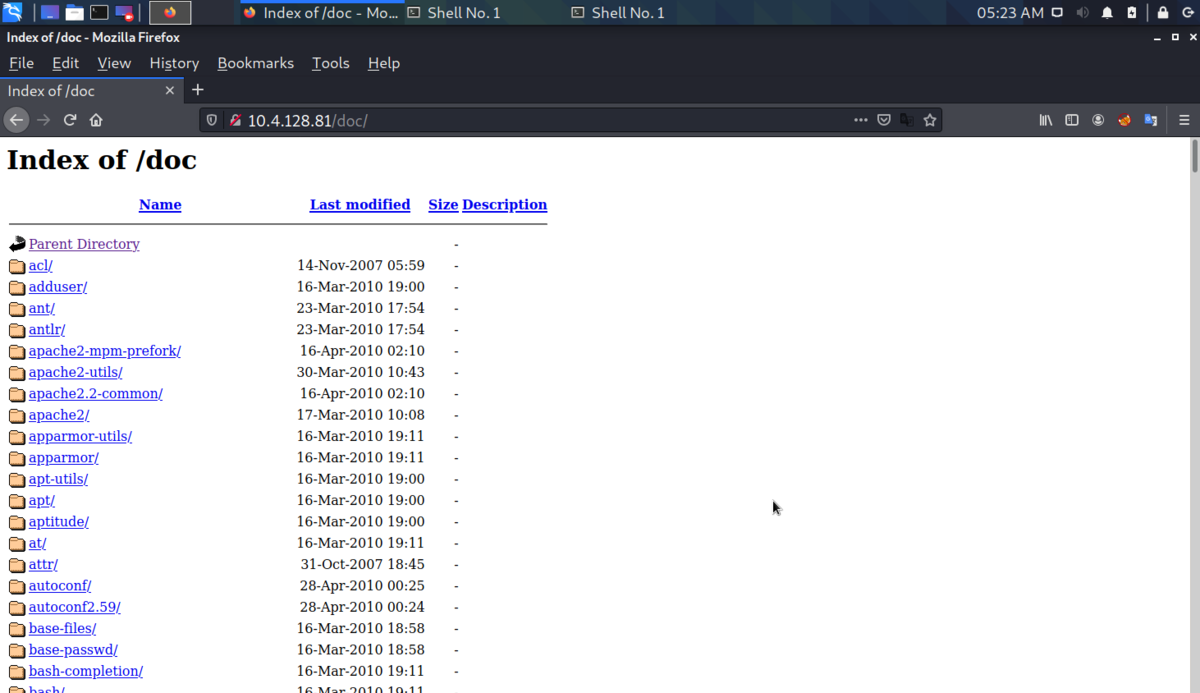Lock the screen via padlock icon
Screen dimensions: 1200x693
1163,13
